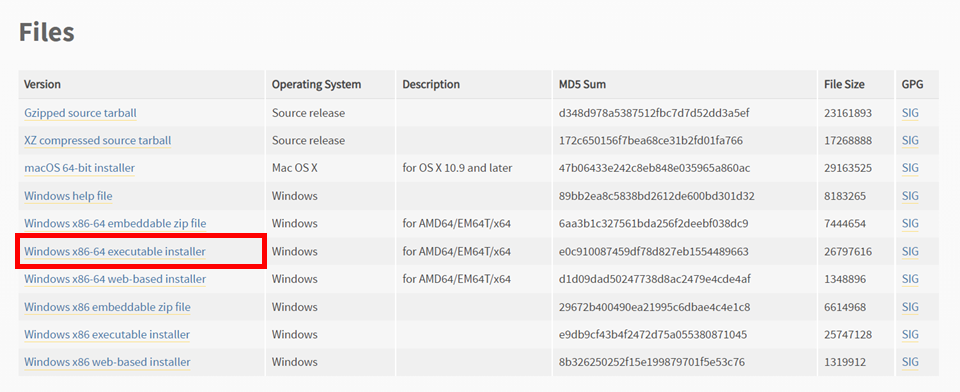Click file size 8183265
Viewport: 960px width, 392px height.
point(845,196)
